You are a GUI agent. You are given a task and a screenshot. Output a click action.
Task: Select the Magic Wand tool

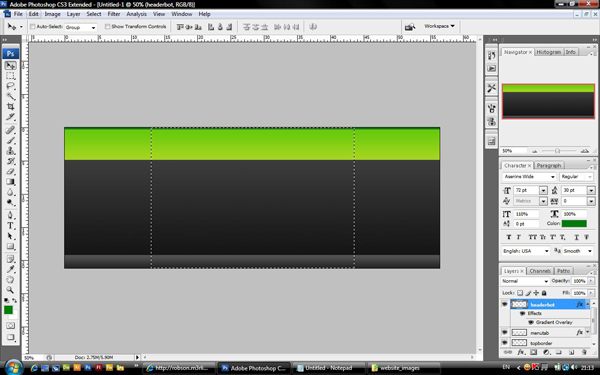tap(11, 96)
